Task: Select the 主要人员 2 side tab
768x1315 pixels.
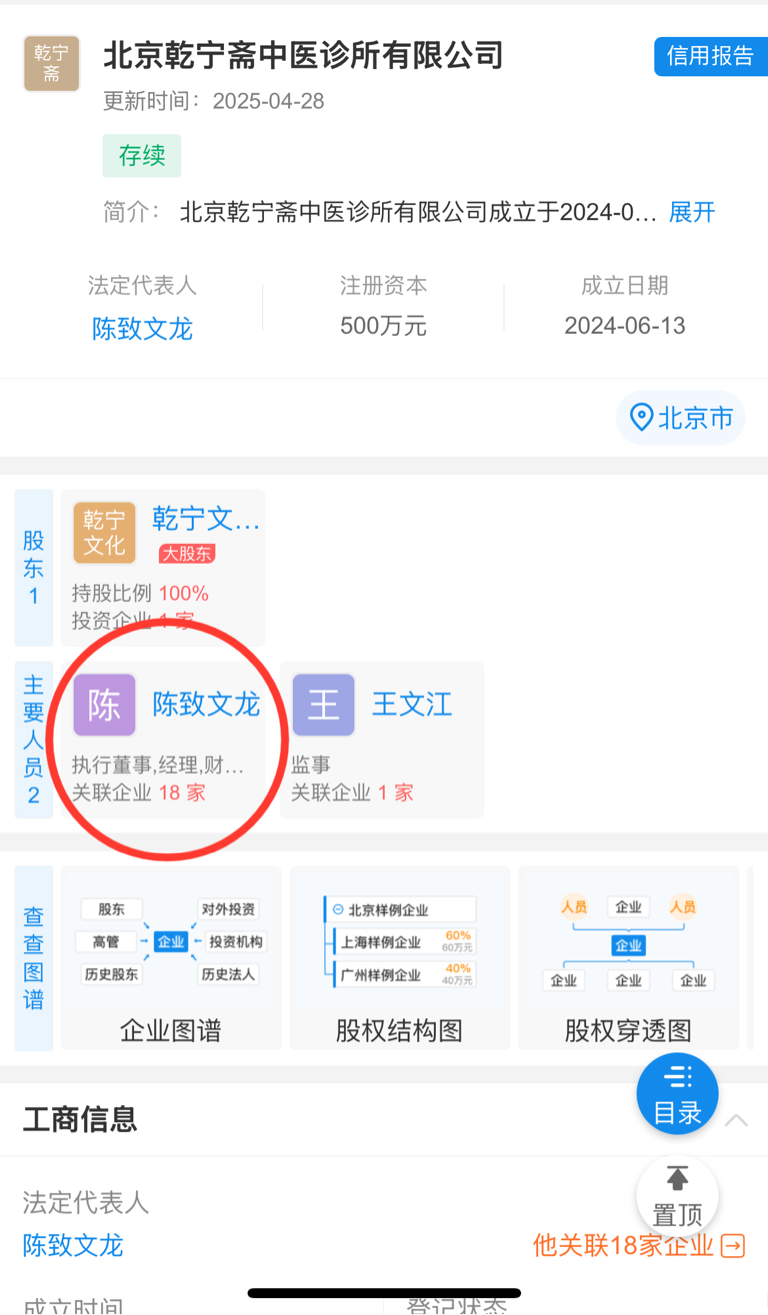Action: click(x=34, y=740)
